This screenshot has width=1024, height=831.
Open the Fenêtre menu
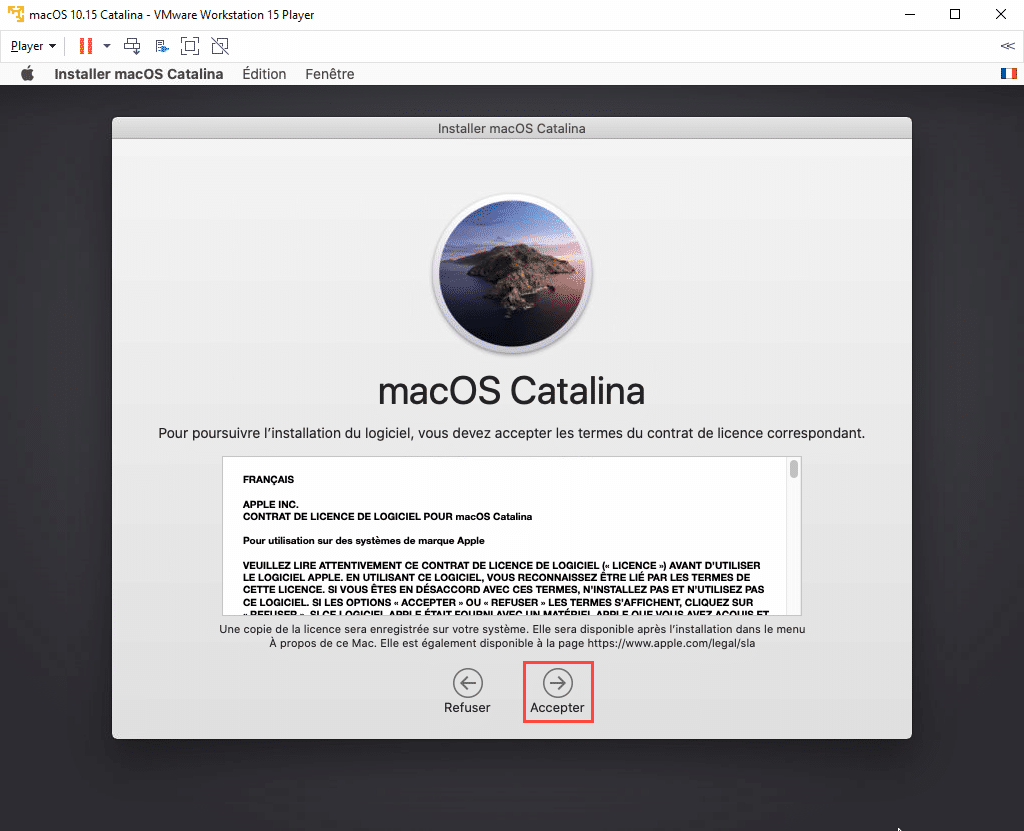click(330, 74)
